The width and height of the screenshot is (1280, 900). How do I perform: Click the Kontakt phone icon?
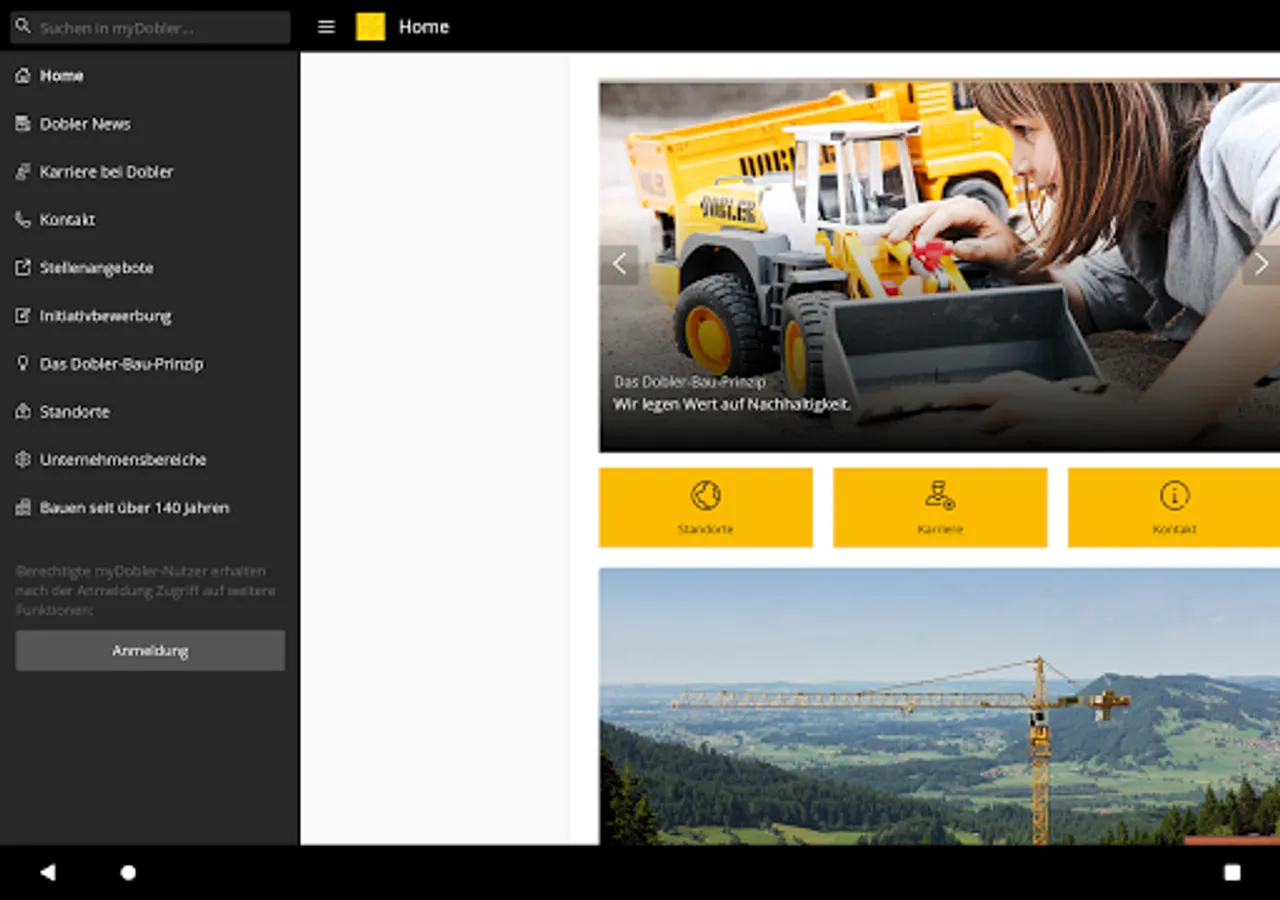(x=23, y=220)
